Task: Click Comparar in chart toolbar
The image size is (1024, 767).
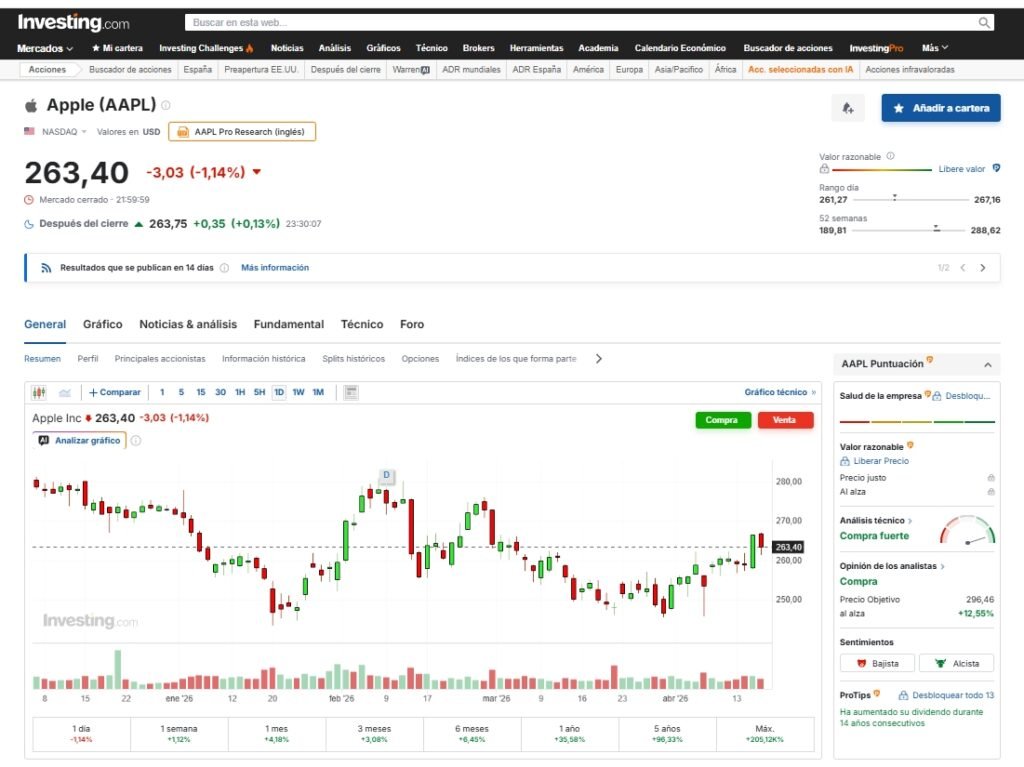Action: pyautogui.click(x=115, y=393)
